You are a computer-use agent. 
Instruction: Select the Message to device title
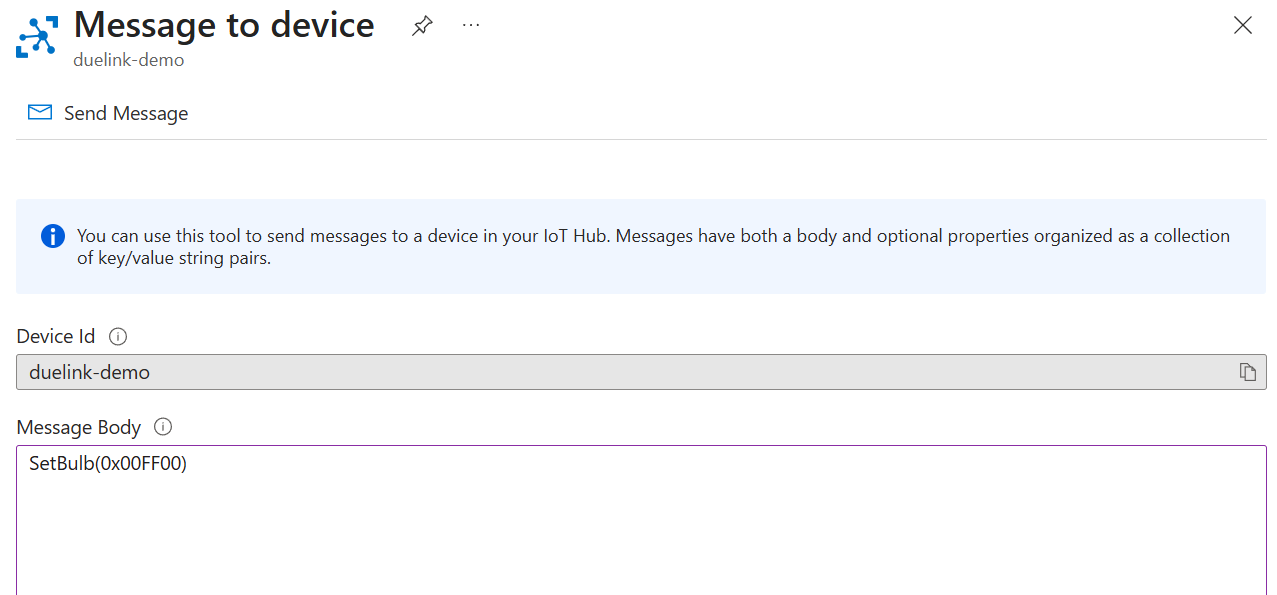click(x=224, y=25)
